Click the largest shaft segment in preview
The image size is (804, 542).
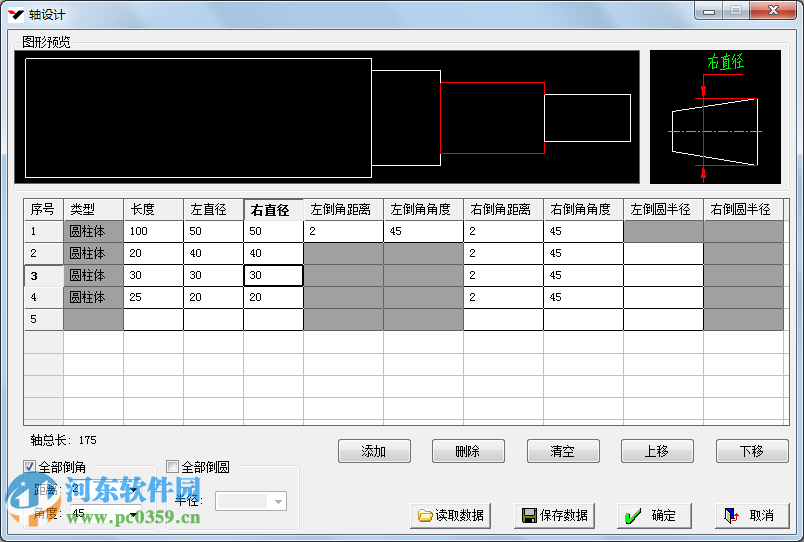198,118
